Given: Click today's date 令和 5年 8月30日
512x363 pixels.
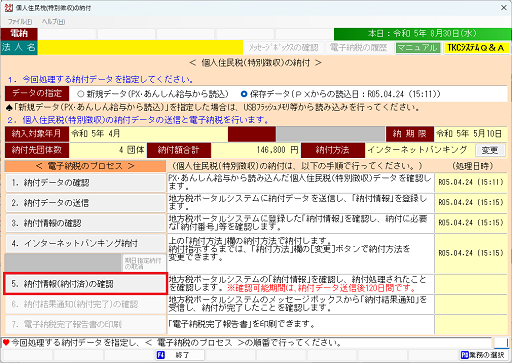Looking at the screenshot, I should 422,34.
